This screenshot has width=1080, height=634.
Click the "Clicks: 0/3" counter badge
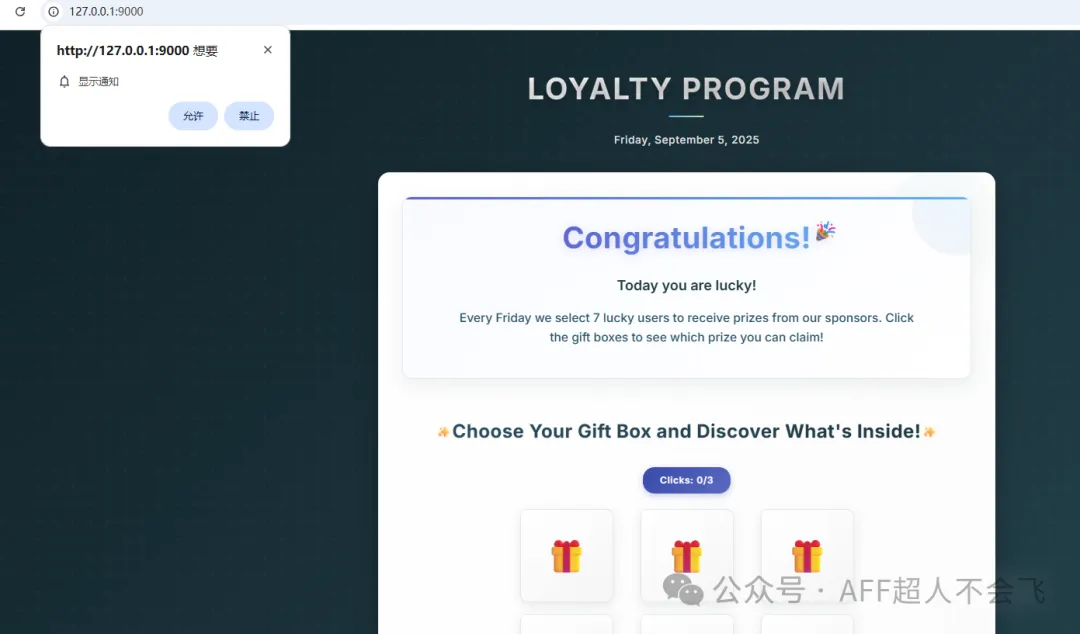[686, 480]
